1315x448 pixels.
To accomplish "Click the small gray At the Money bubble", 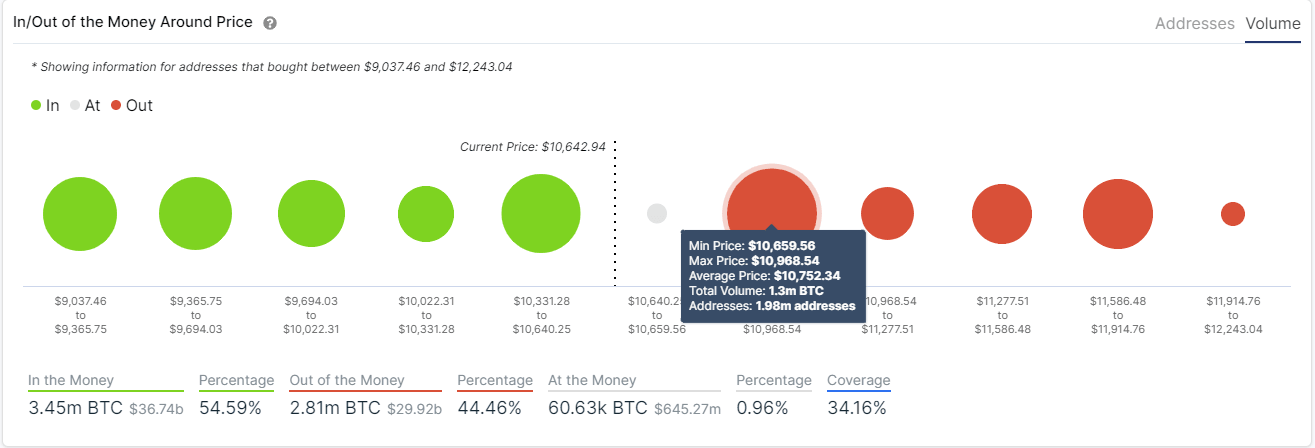I will point(657,213).
